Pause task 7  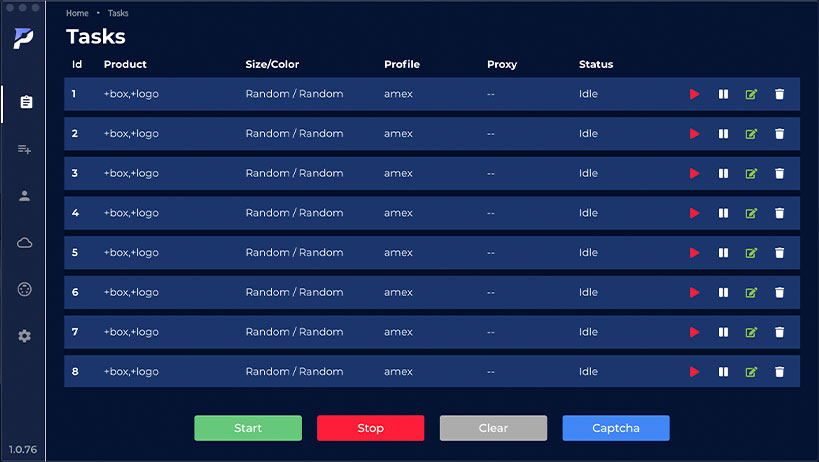click(x=723, y=332)
